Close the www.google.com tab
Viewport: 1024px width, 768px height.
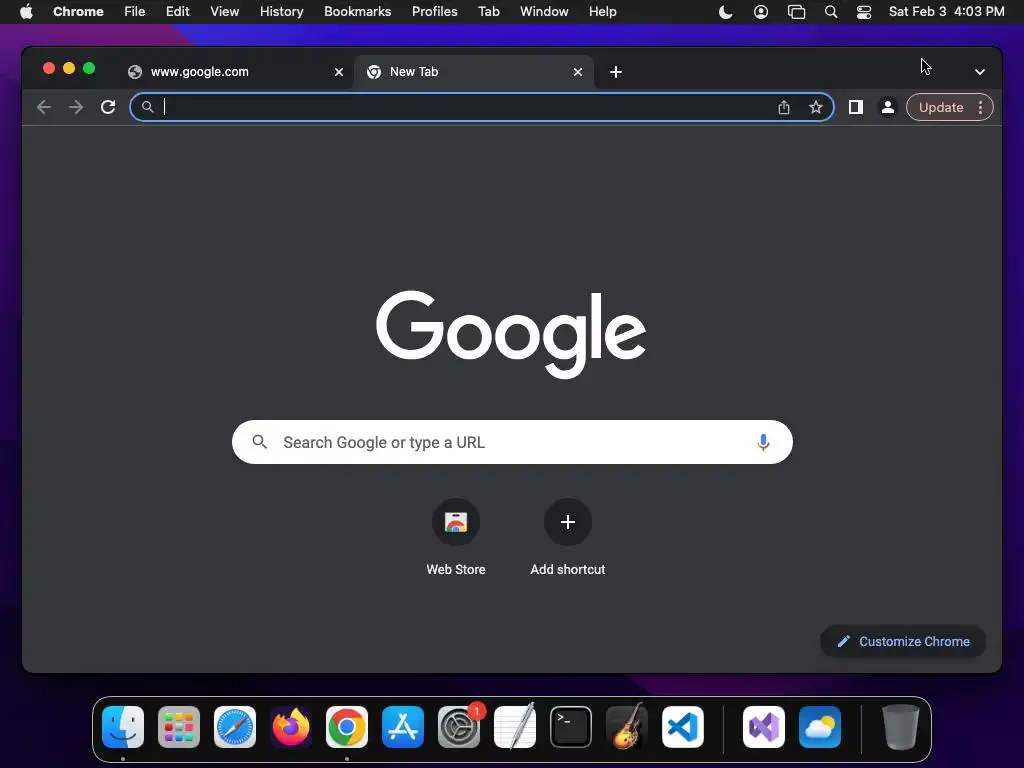[x=339, y=72]
